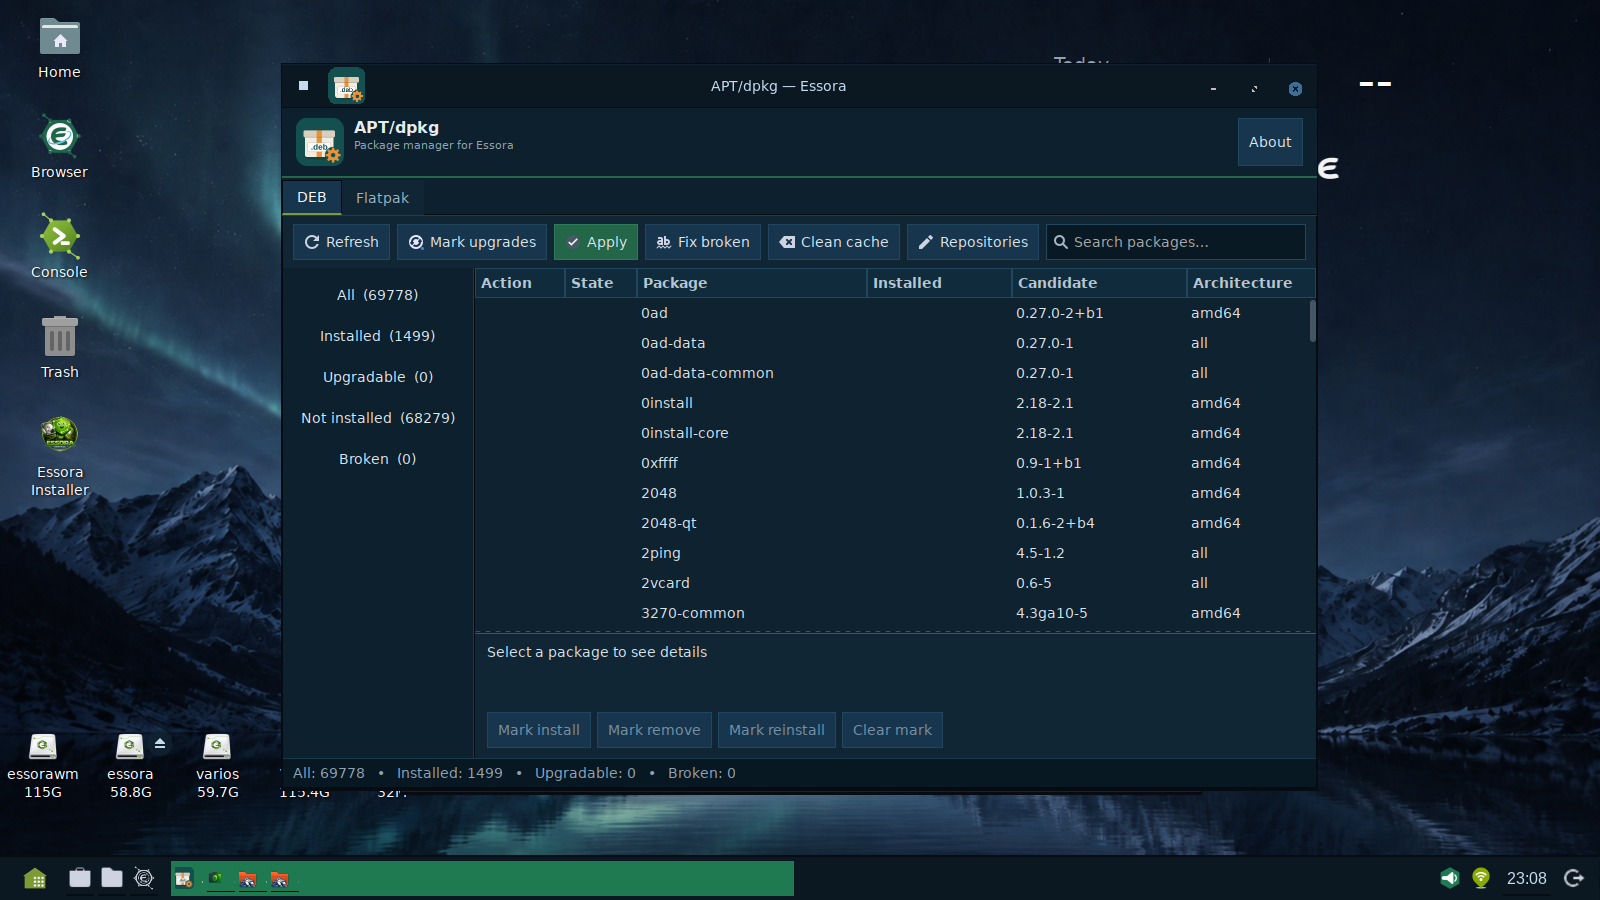This screenshot has height=900, width=1600.
Task: Click the briefcase icon in taskbar
Action: click(x=80, y=878)
